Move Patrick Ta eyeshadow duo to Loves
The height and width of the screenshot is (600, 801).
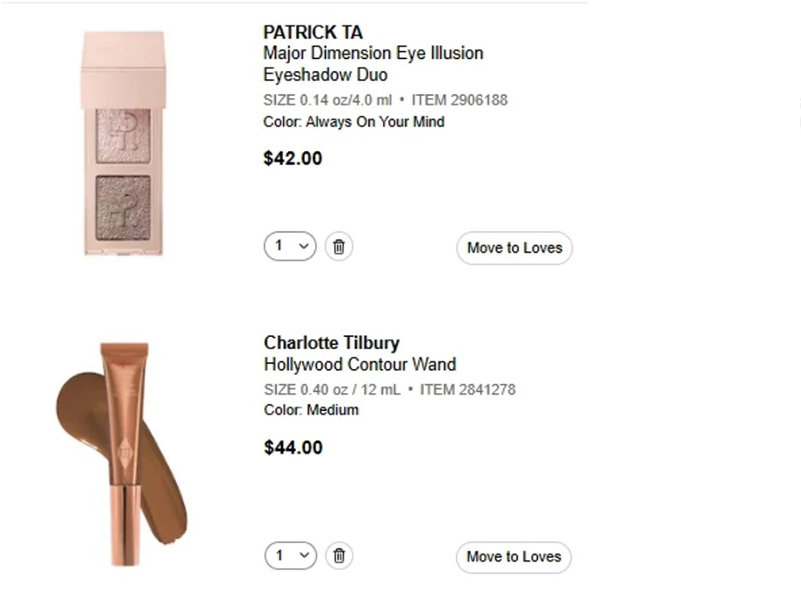514,248
